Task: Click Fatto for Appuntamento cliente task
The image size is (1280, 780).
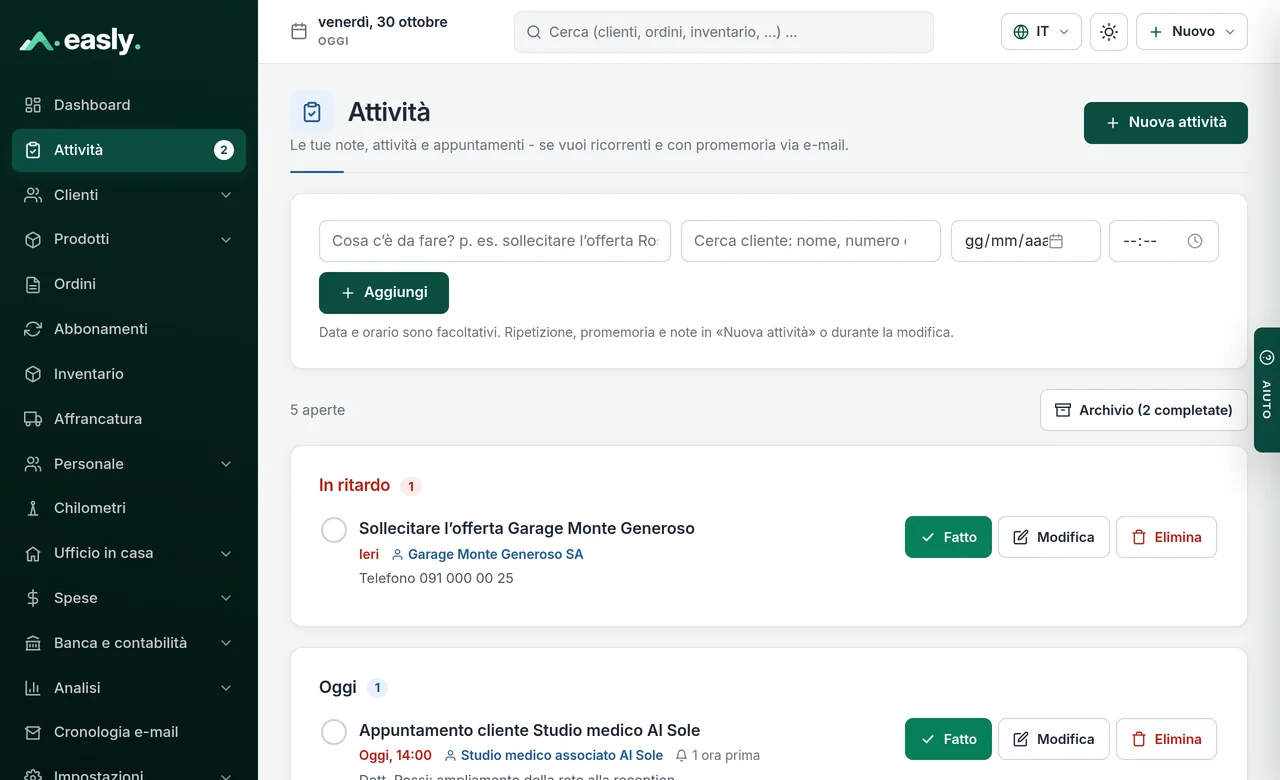Action: tap(948, 739)
